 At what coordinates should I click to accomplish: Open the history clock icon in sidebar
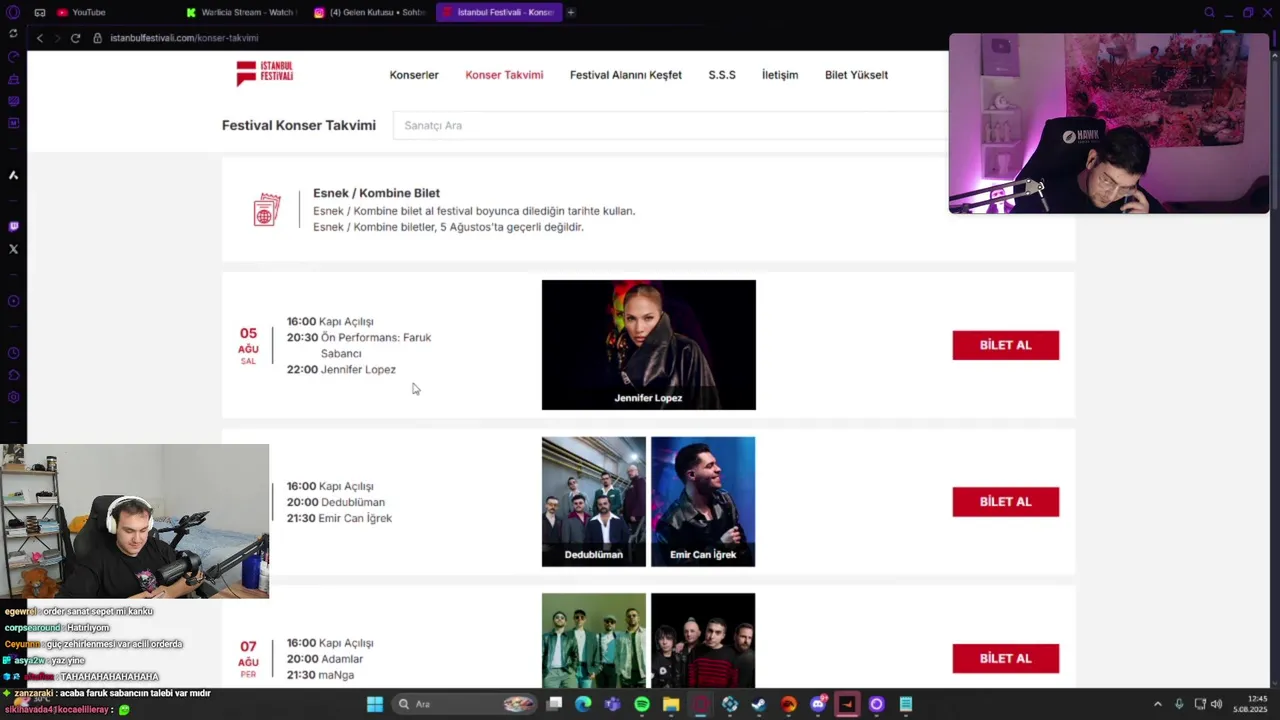[x=13, y=353]
